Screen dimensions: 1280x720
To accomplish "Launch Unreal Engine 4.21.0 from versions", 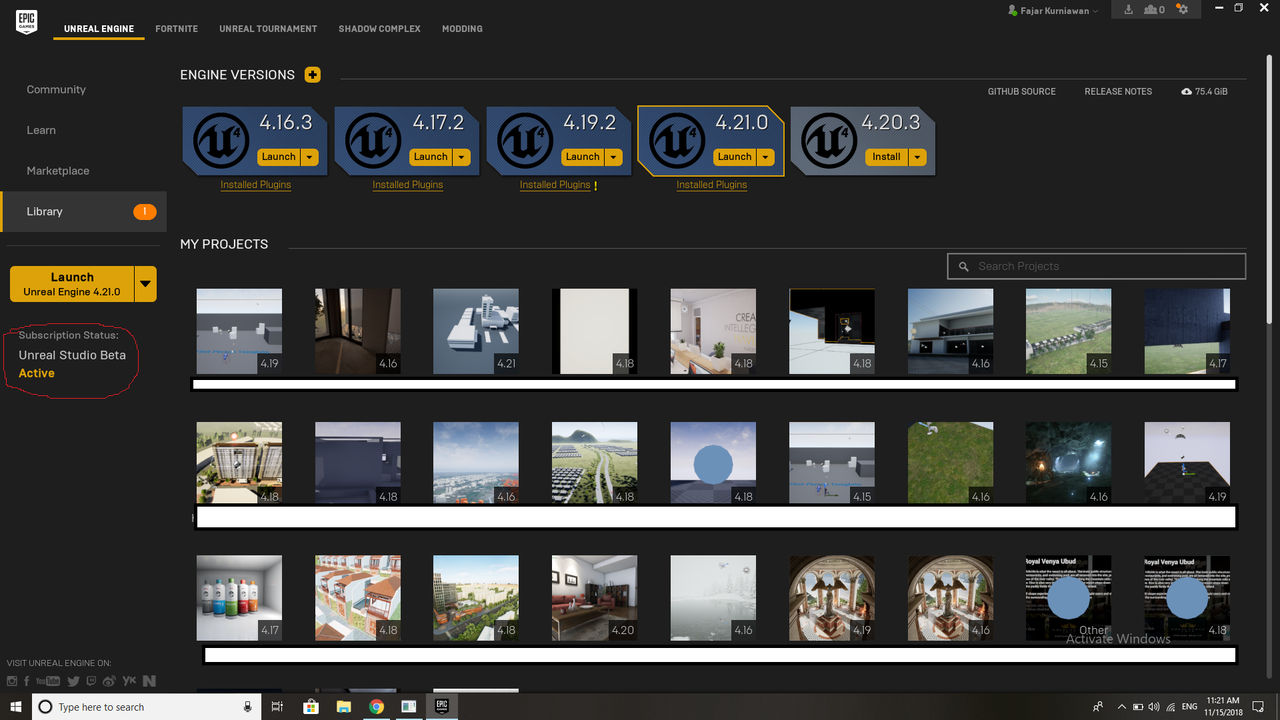I will (x=734, y=157).
